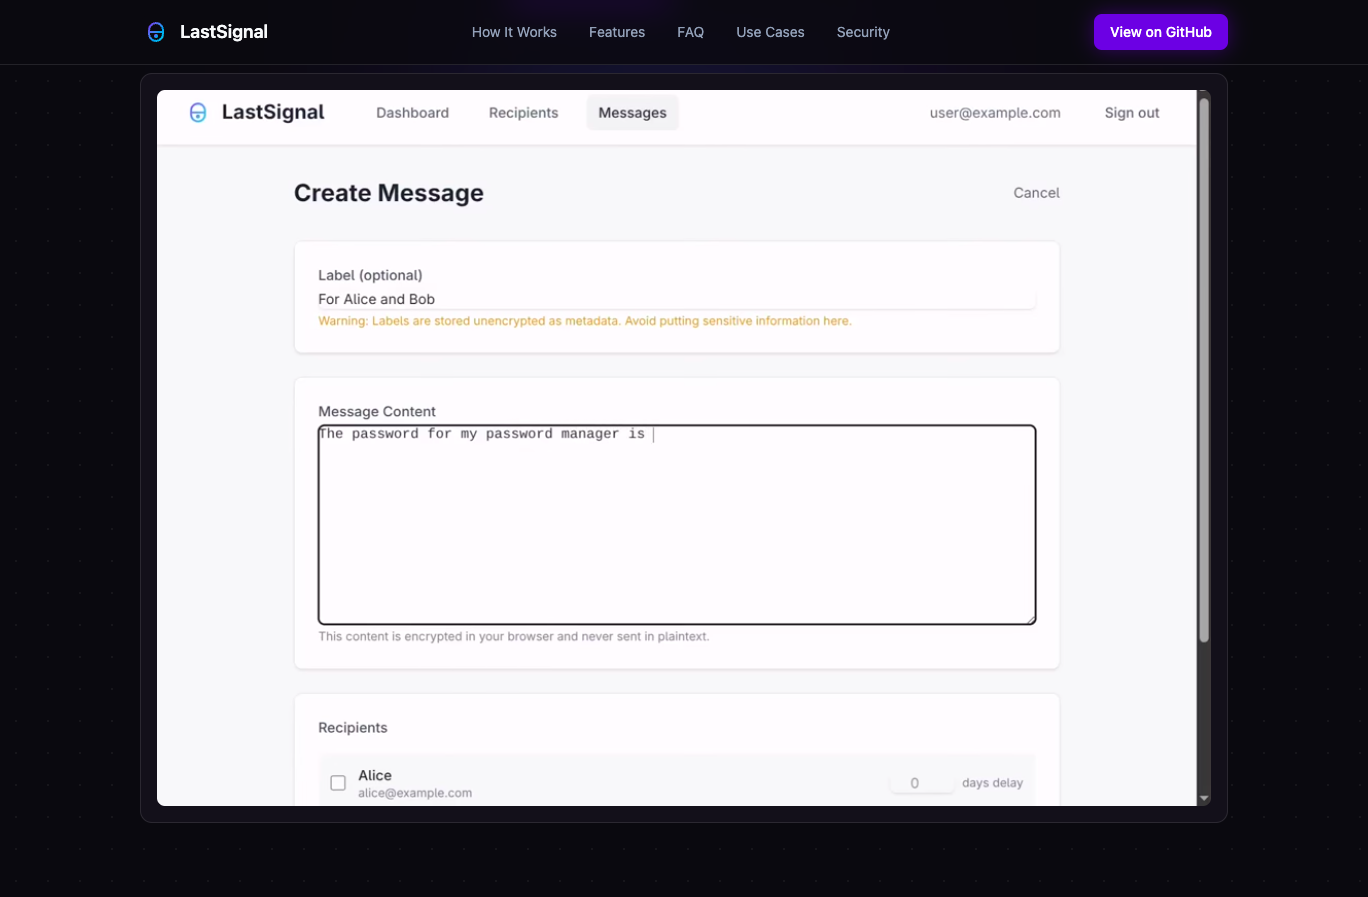Screen dimensions: 1368x897
Task: Open the FAQ nav link
Action: pos(690,32)
